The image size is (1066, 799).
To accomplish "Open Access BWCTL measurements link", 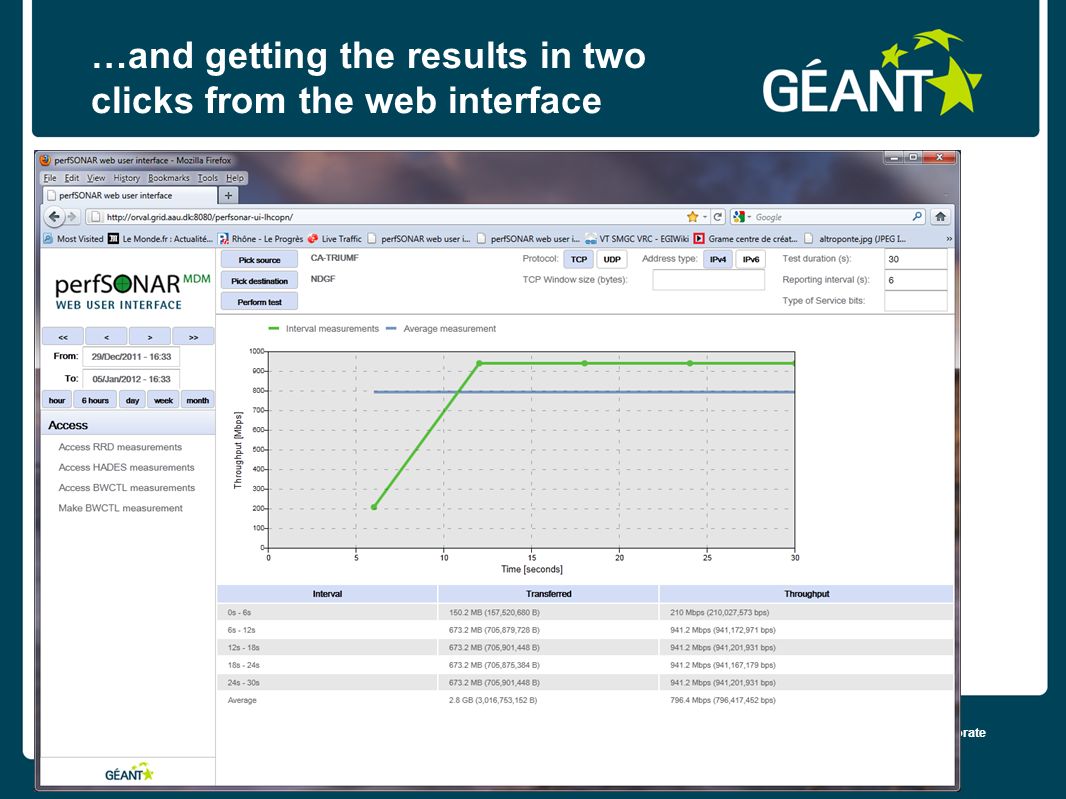I will (126, 488).
